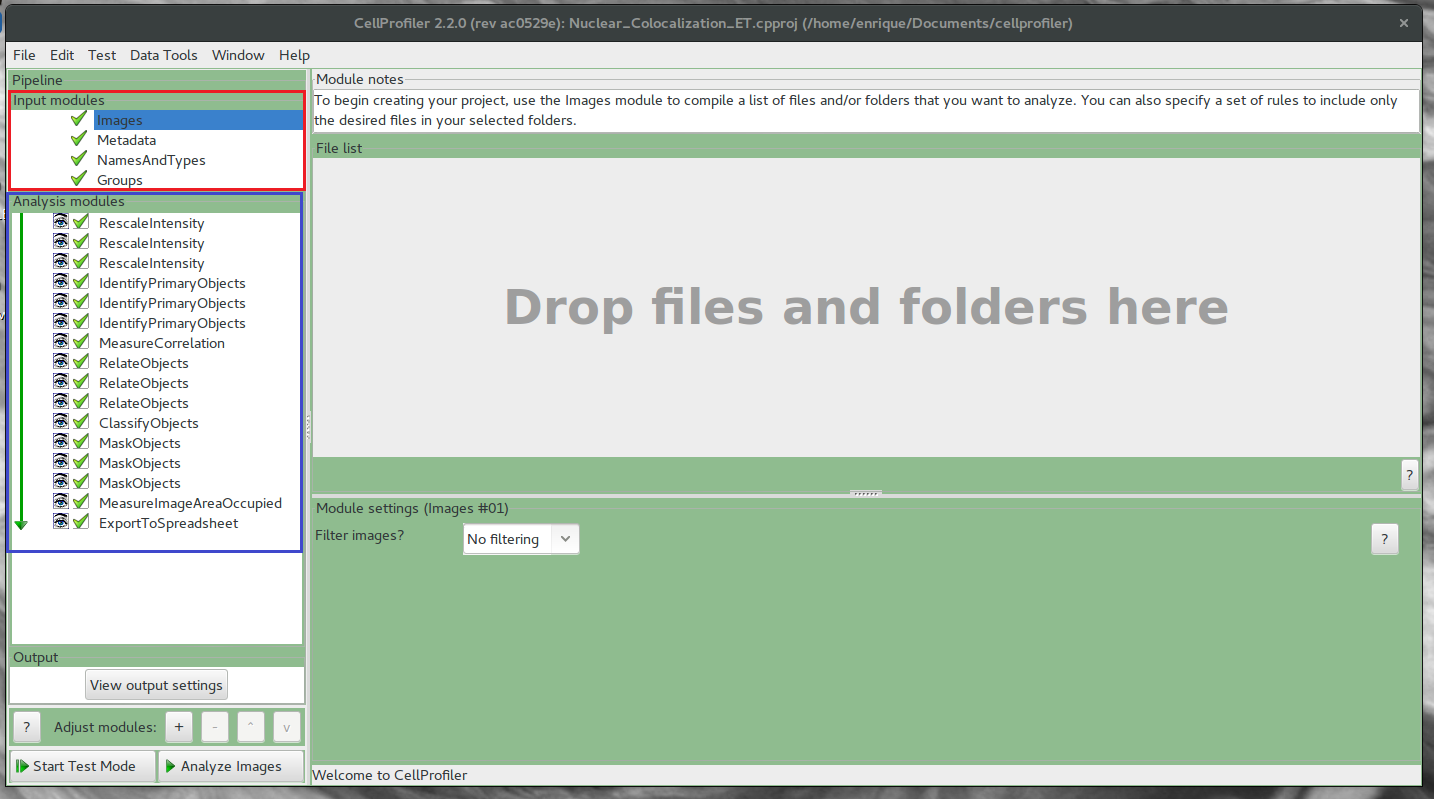Toggle the eye icon for ClassifyObjects
This screenshot has width=1434, height=799.
[61, 422]
